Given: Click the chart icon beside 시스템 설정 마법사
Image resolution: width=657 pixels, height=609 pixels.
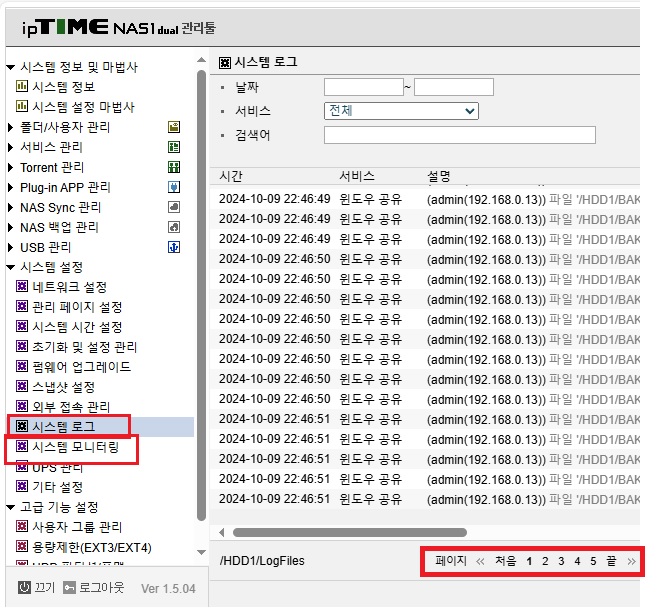Looking at the screenshot, I should (22, 106).
